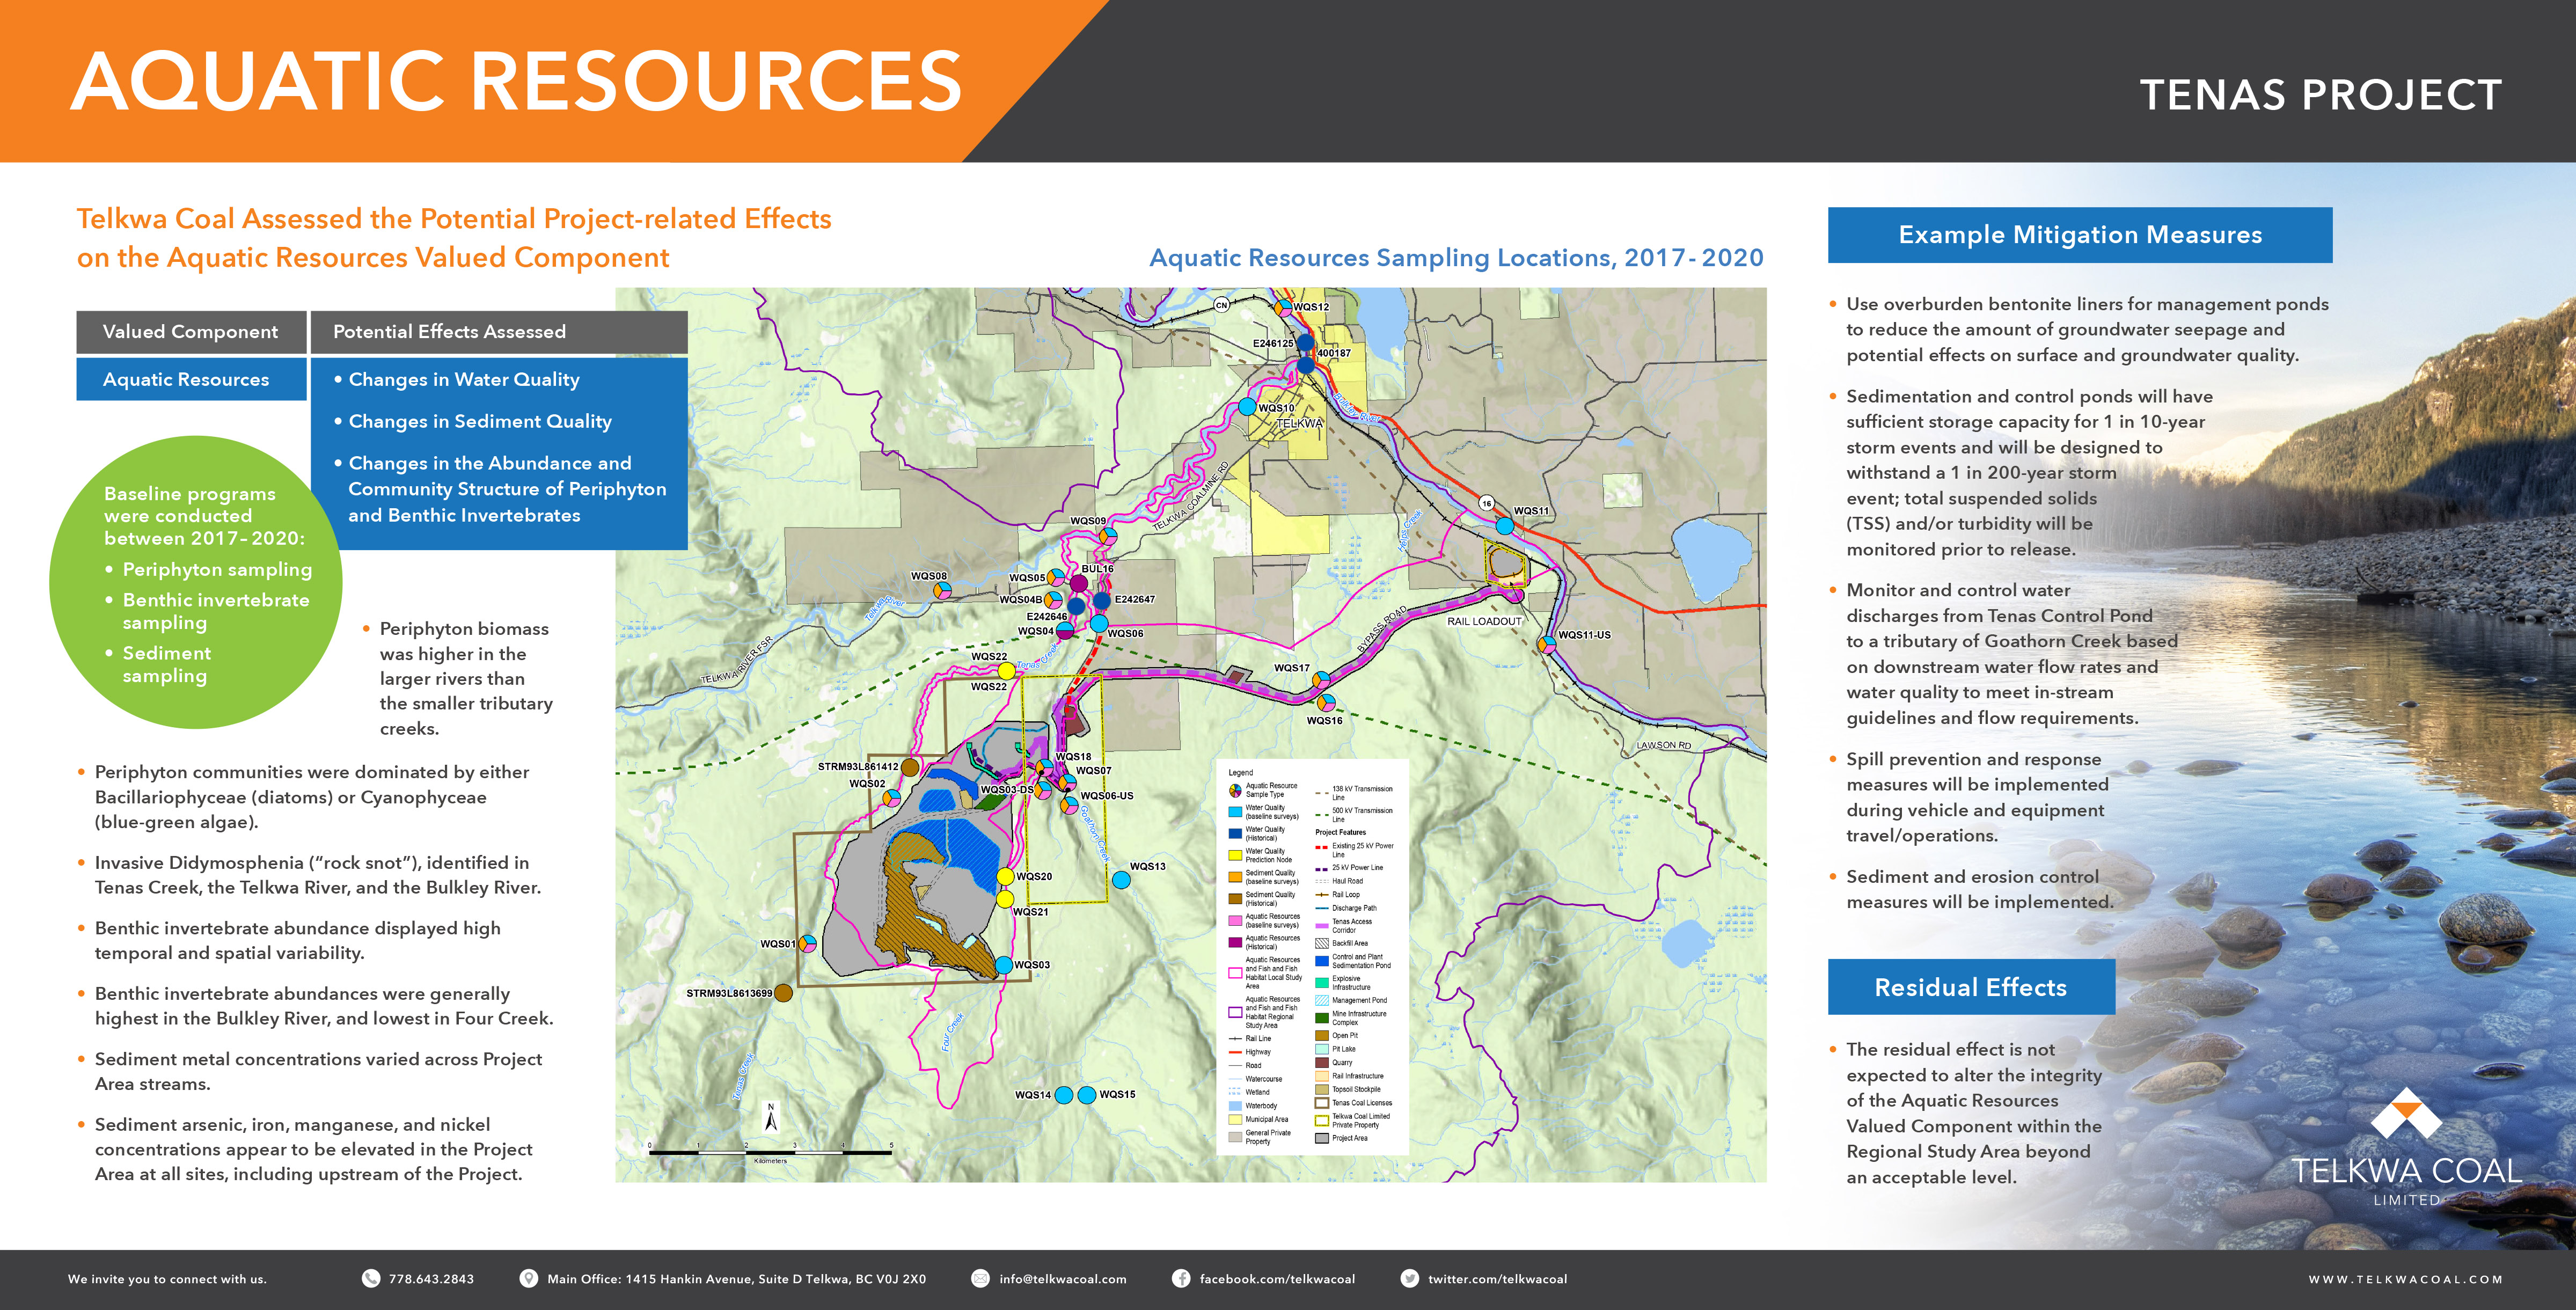Click the Facebook icon in the footer
This screenshot has height=1310, width=2576.
[1181, 1278]
